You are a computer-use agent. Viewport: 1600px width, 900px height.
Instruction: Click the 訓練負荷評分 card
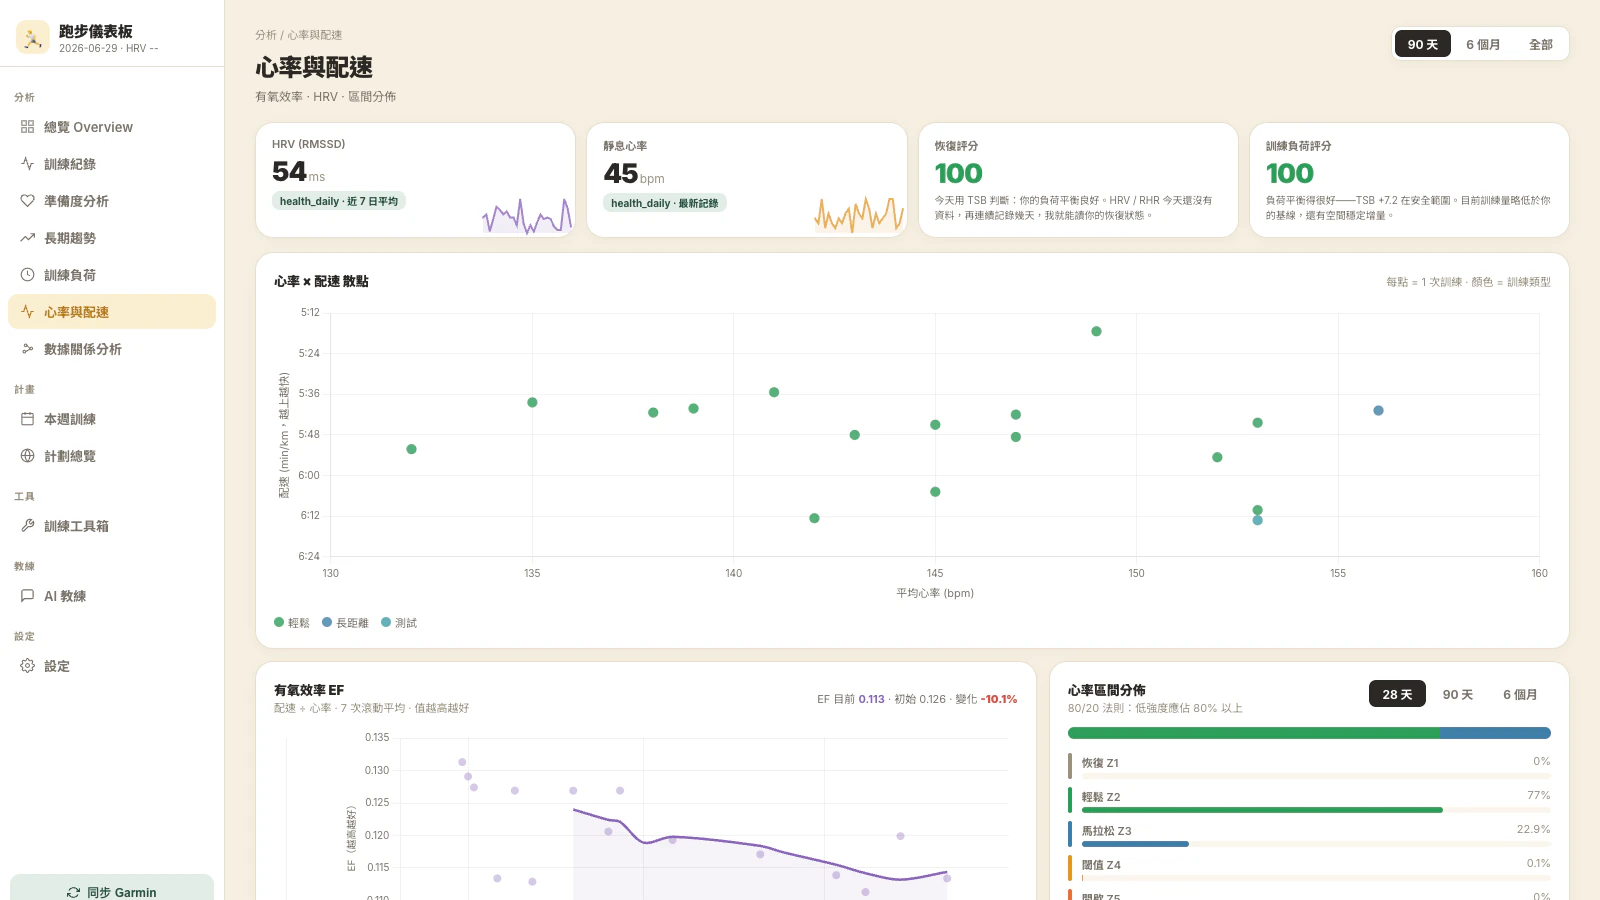coord(1409,180)
